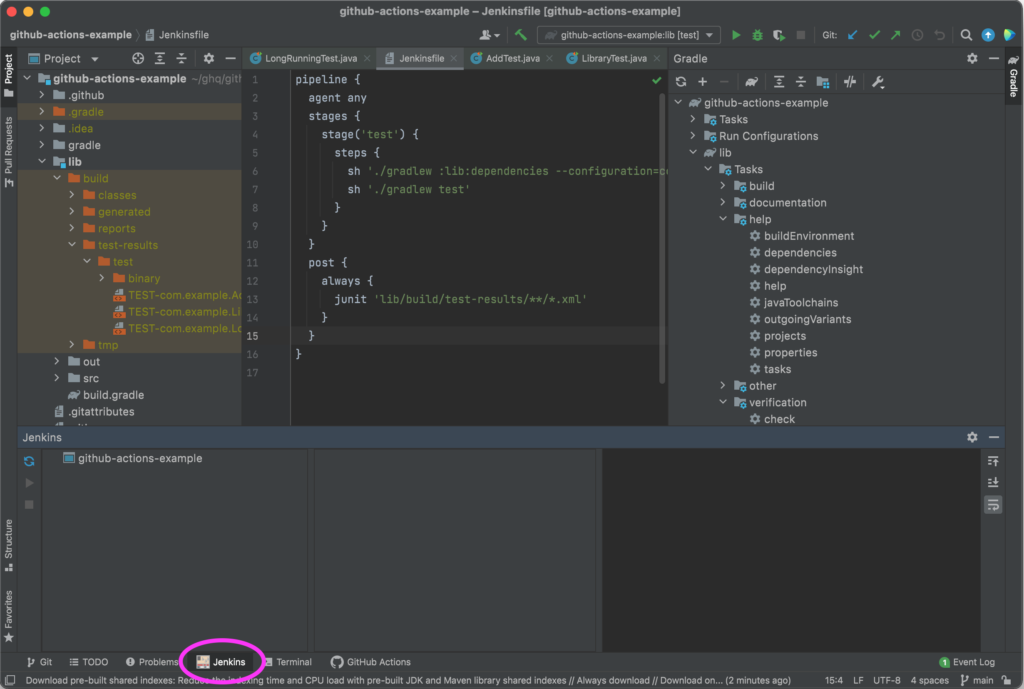Open Project panel settings gear
This screenshot has width=1024, height=689.
click(208, 59)
